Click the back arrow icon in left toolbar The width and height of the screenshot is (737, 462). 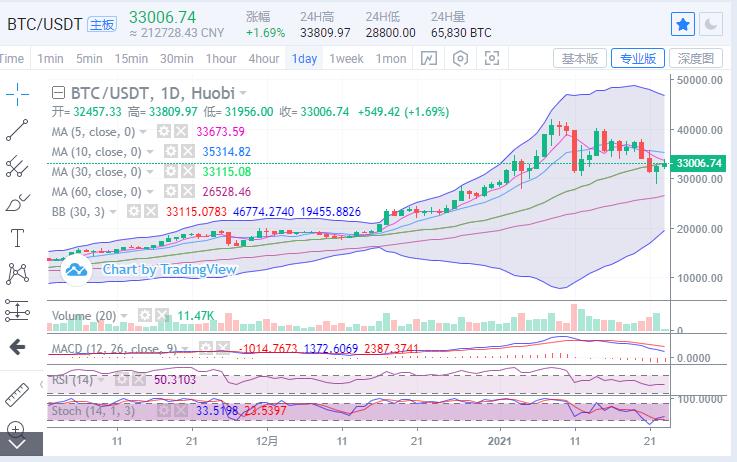[17, 347]
